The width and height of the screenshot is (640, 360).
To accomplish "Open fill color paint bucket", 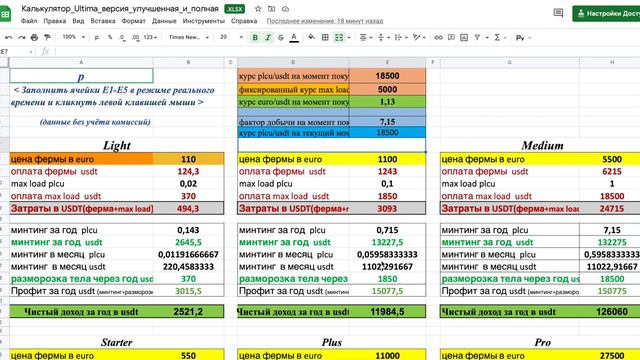I will [311, 38].
